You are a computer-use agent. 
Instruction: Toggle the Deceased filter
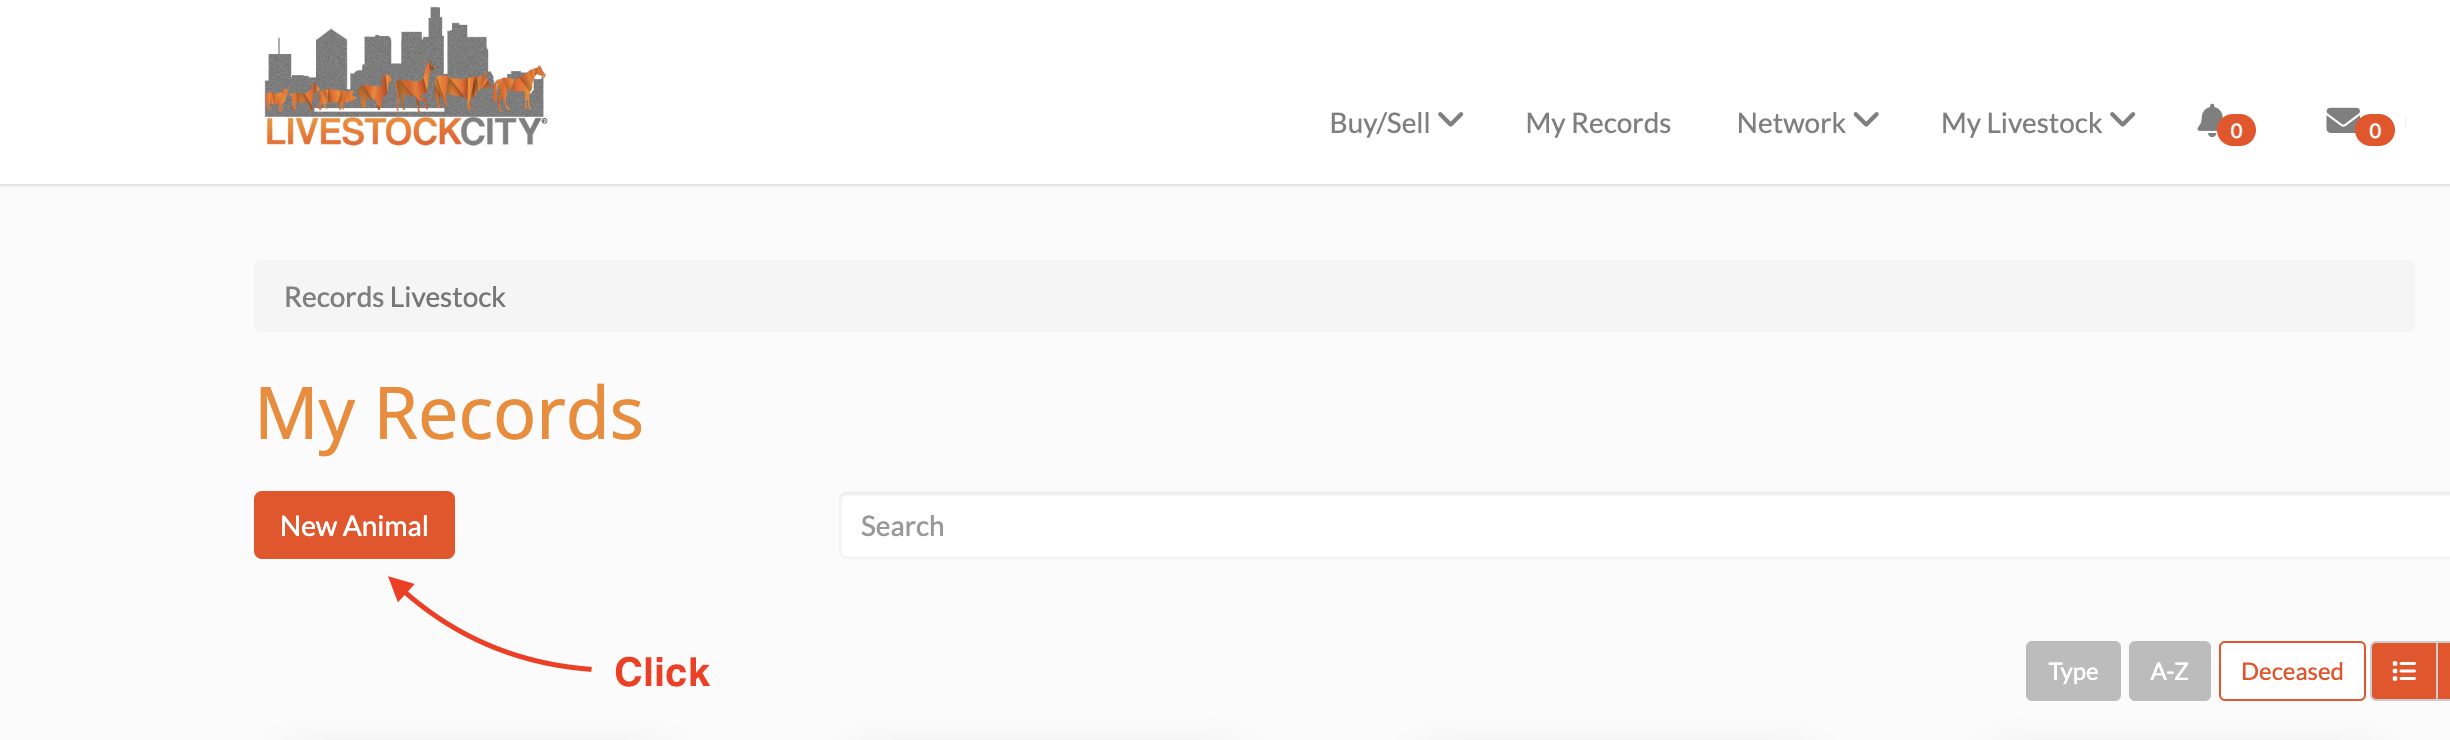coord(2292,671)
